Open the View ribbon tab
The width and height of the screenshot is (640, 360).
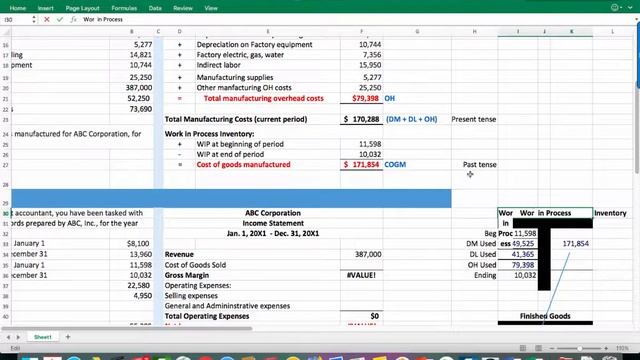click(211, 8)
